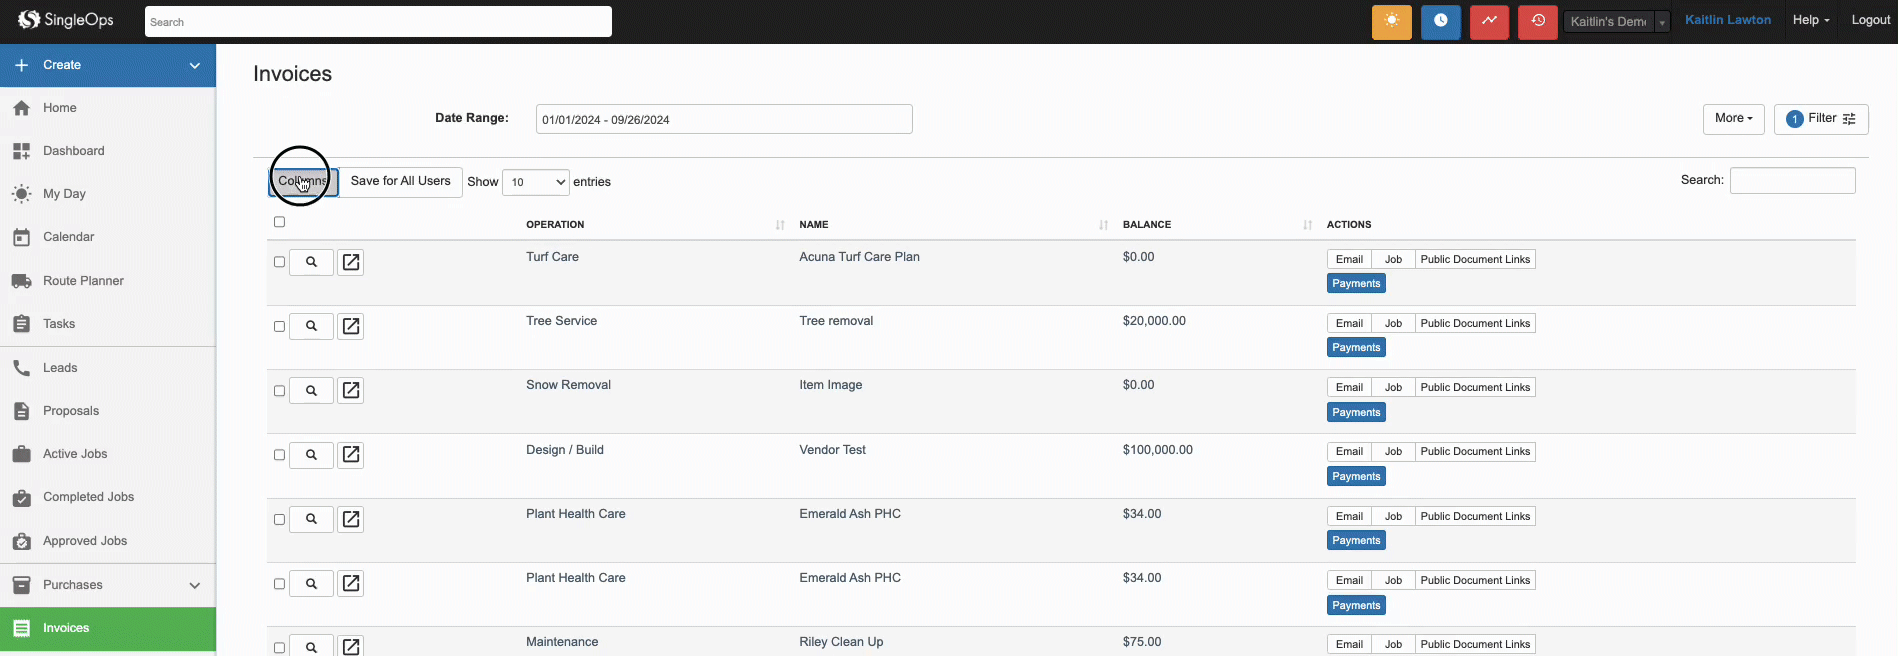
Task: Open the Show entries count dropdown
Action: coord(536,182)
